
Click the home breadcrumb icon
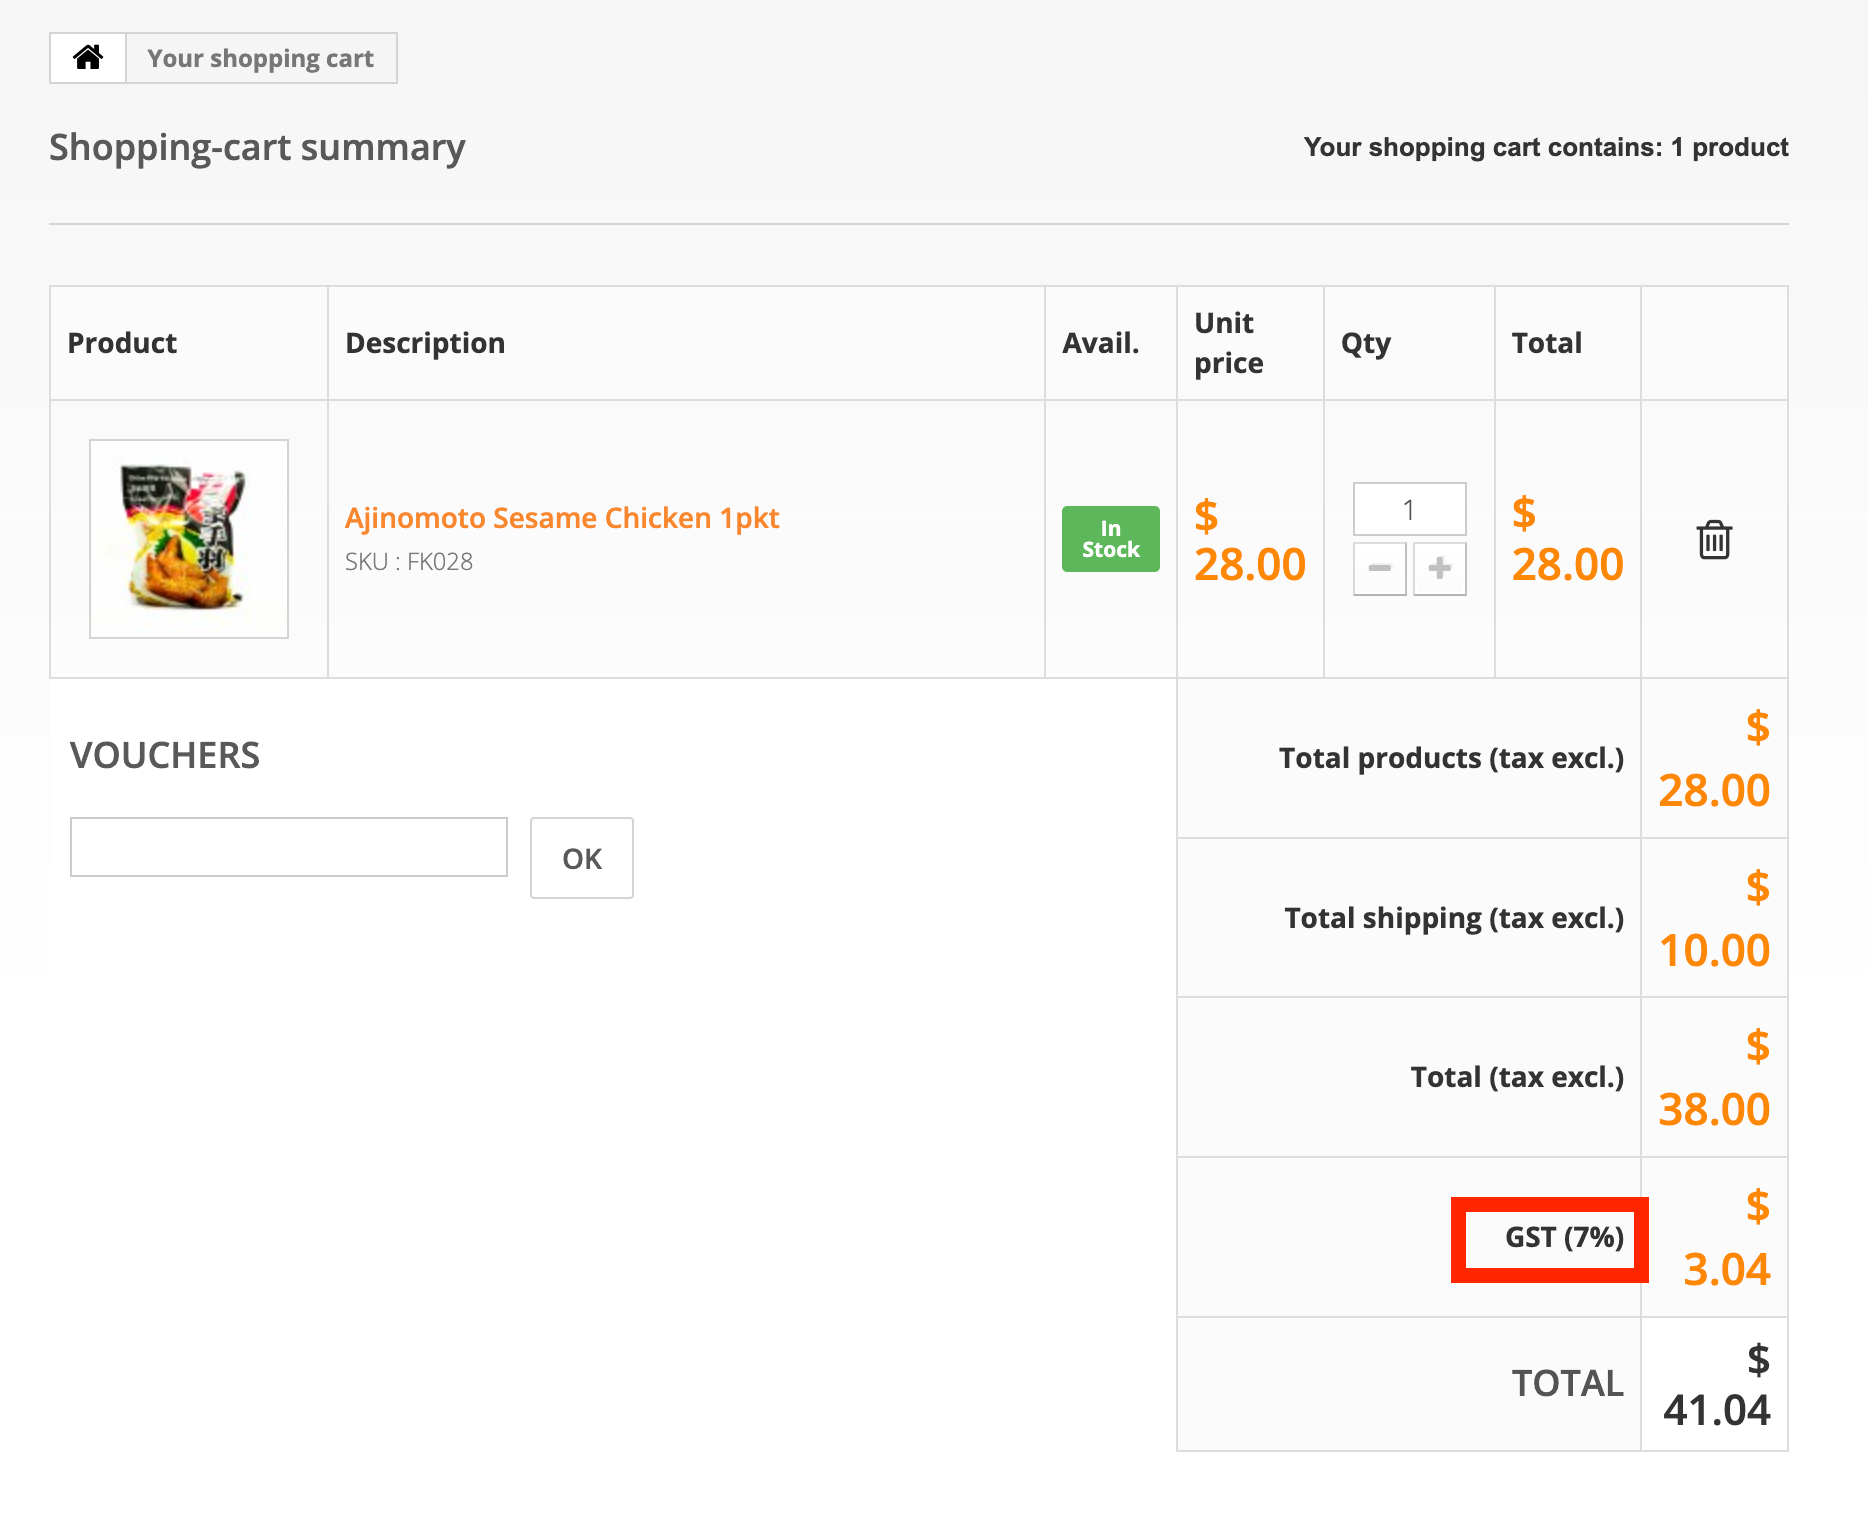click(x=88, y=58)
